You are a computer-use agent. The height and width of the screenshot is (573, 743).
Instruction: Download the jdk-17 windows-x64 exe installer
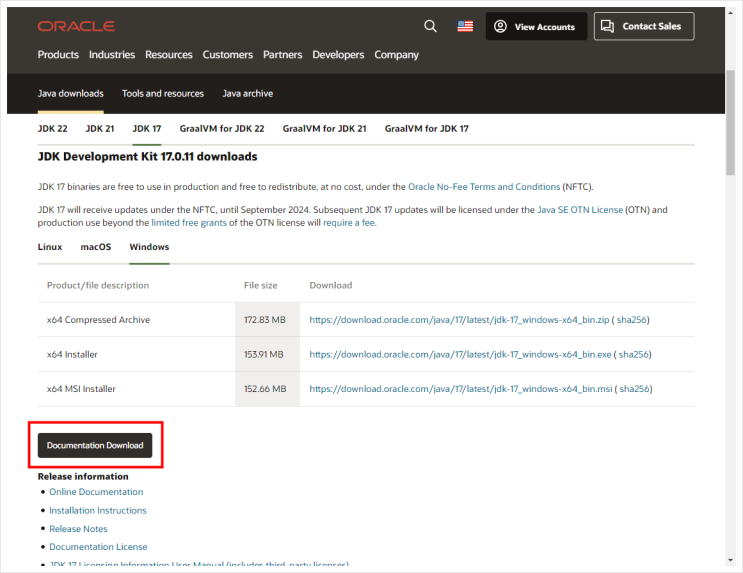(460, 355)
